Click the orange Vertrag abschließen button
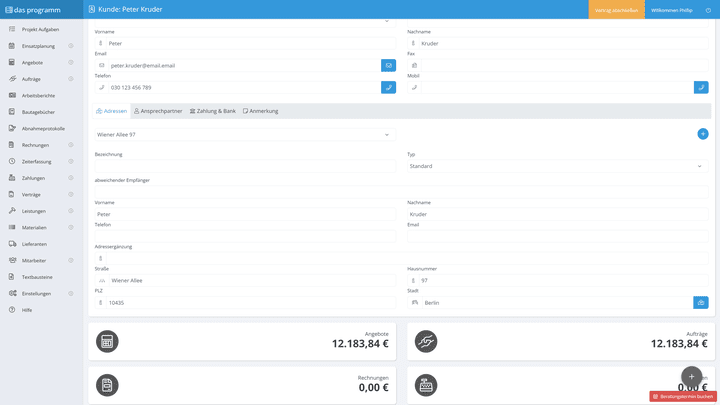 point(616,10)
